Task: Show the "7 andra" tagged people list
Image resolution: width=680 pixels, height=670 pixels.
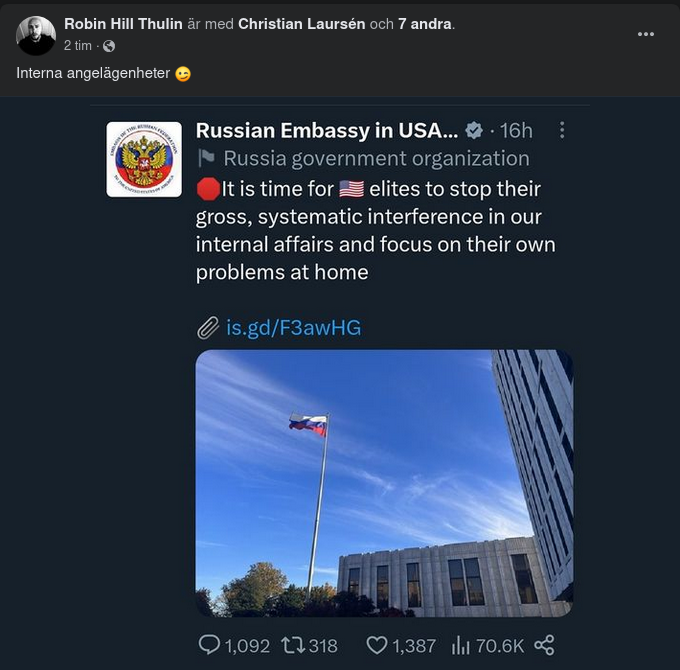Action: (x=425, y=24)
